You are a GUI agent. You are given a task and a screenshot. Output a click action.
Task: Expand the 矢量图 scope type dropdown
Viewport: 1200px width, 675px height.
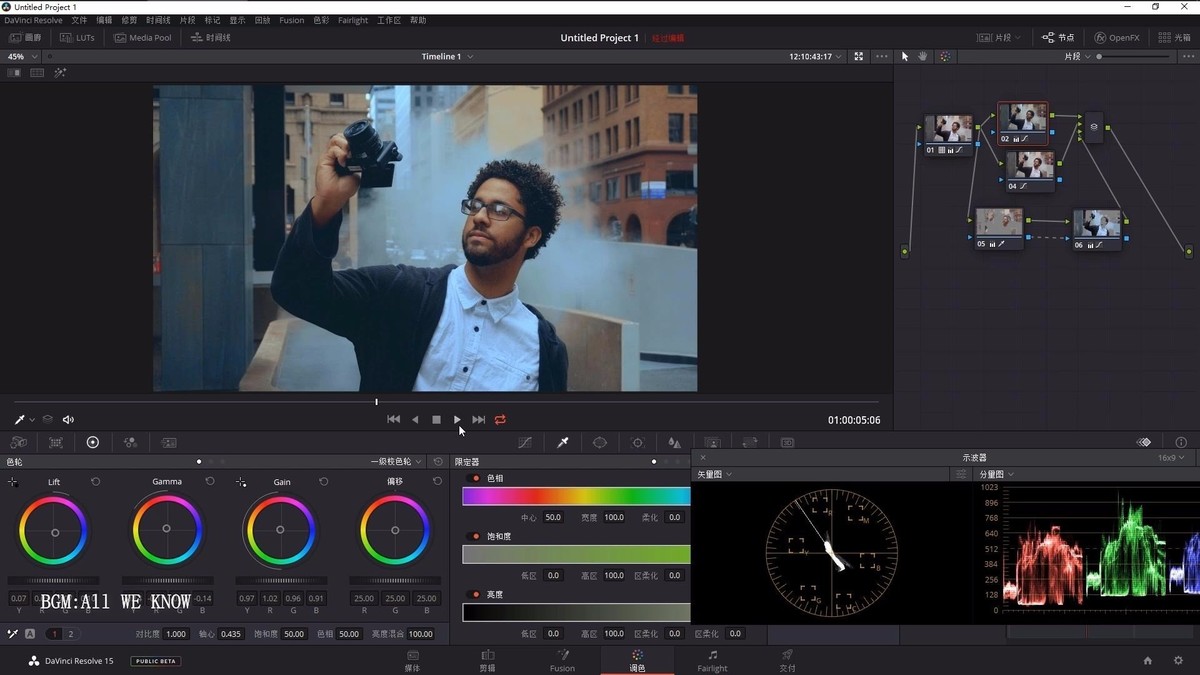[714, 474]
